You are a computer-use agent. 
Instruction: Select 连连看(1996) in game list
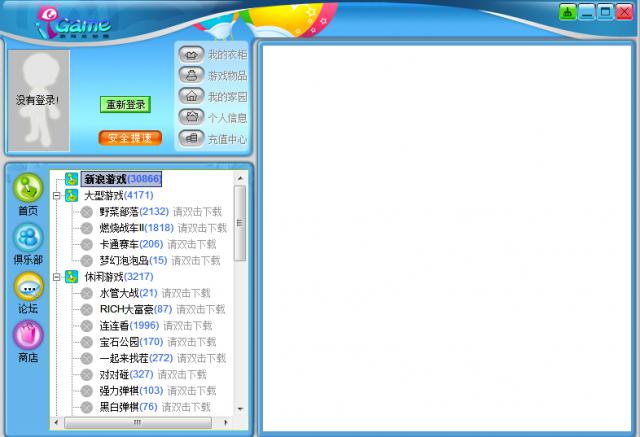click(129, 326)
